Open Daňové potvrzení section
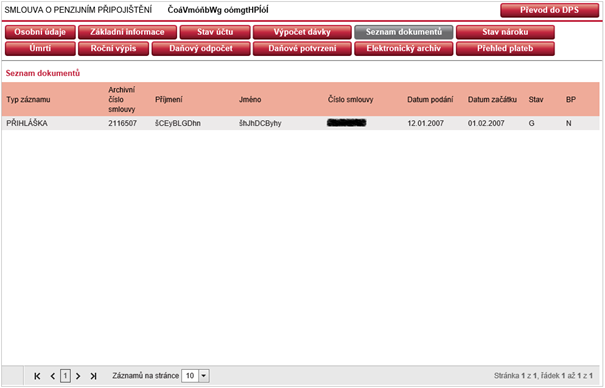This screenshot has height=388, width=605. 302,49
